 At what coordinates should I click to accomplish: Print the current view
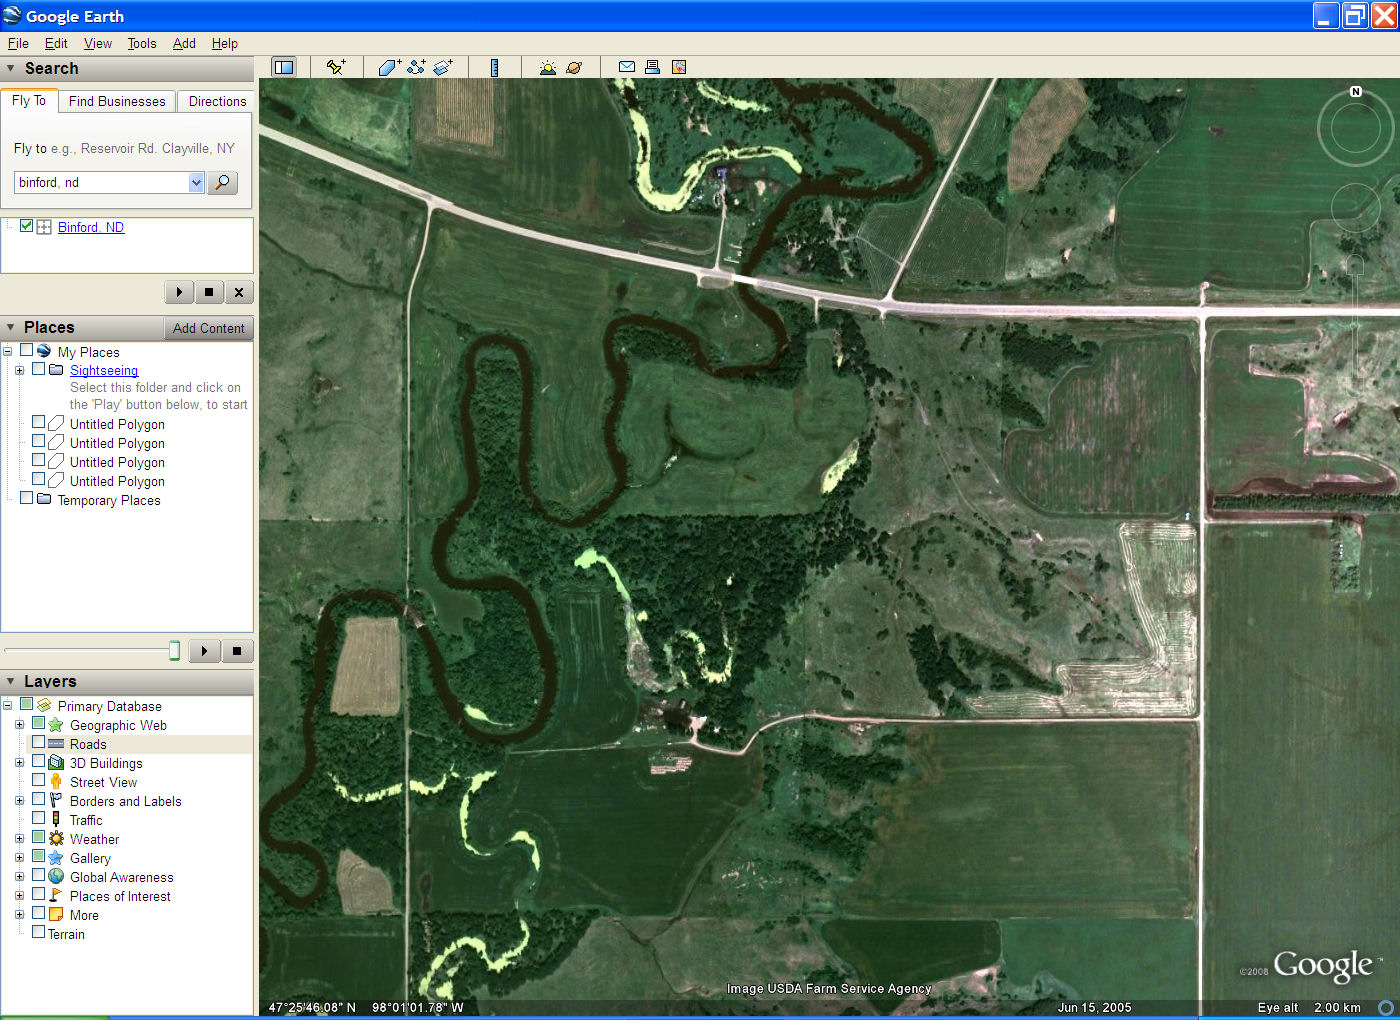pyautogui.click(x=652, y=67)
